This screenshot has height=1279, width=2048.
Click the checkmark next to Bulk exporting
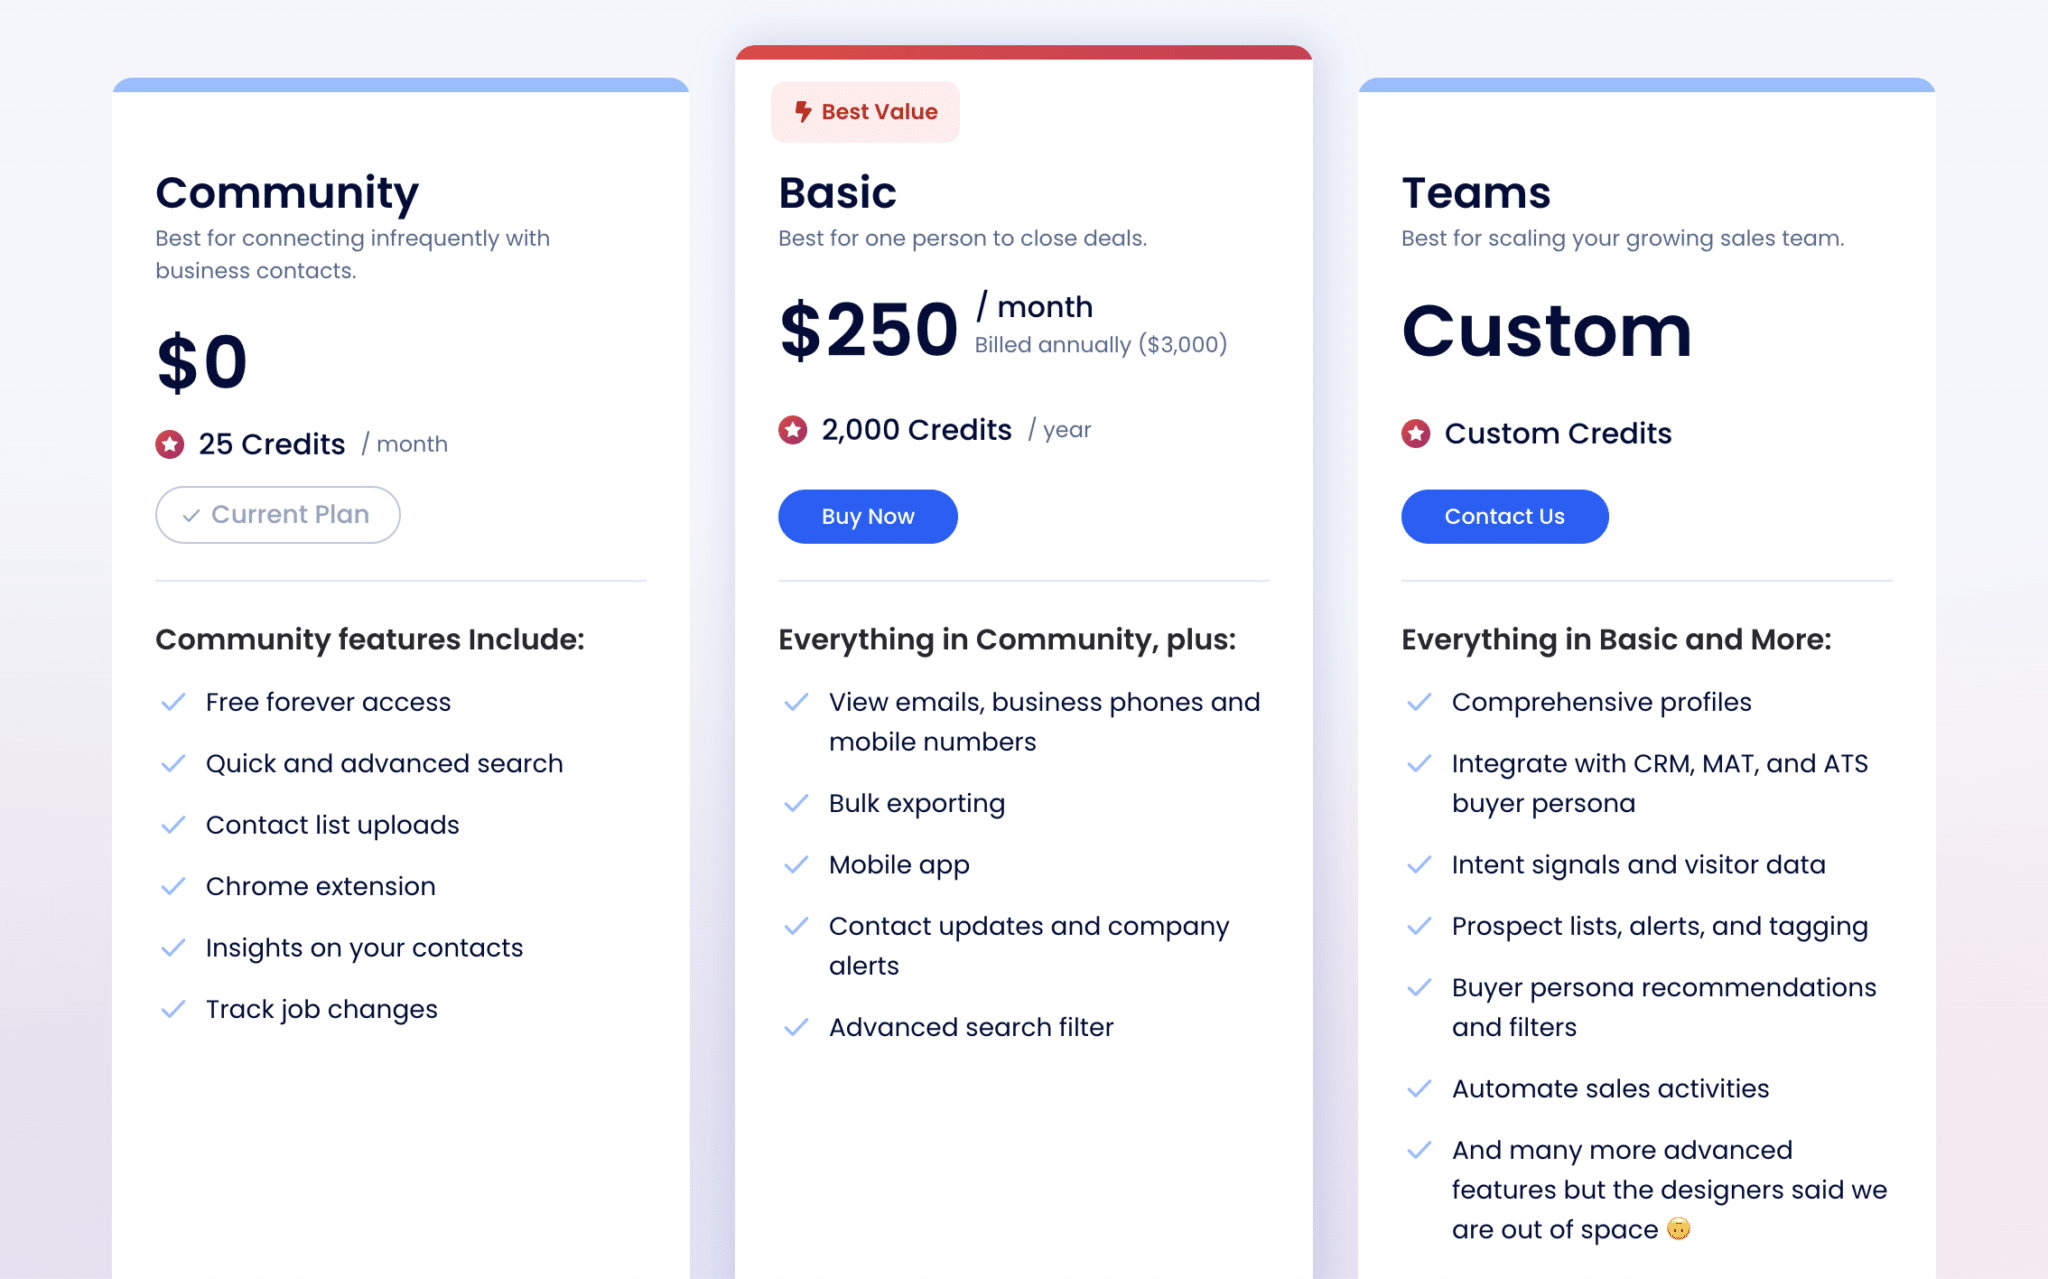796,803
